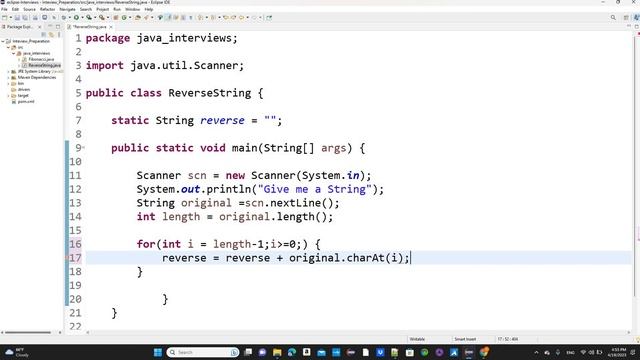The image size is (640, 360).
Task: Click the New Java Class icon
Action: point(124,18)
